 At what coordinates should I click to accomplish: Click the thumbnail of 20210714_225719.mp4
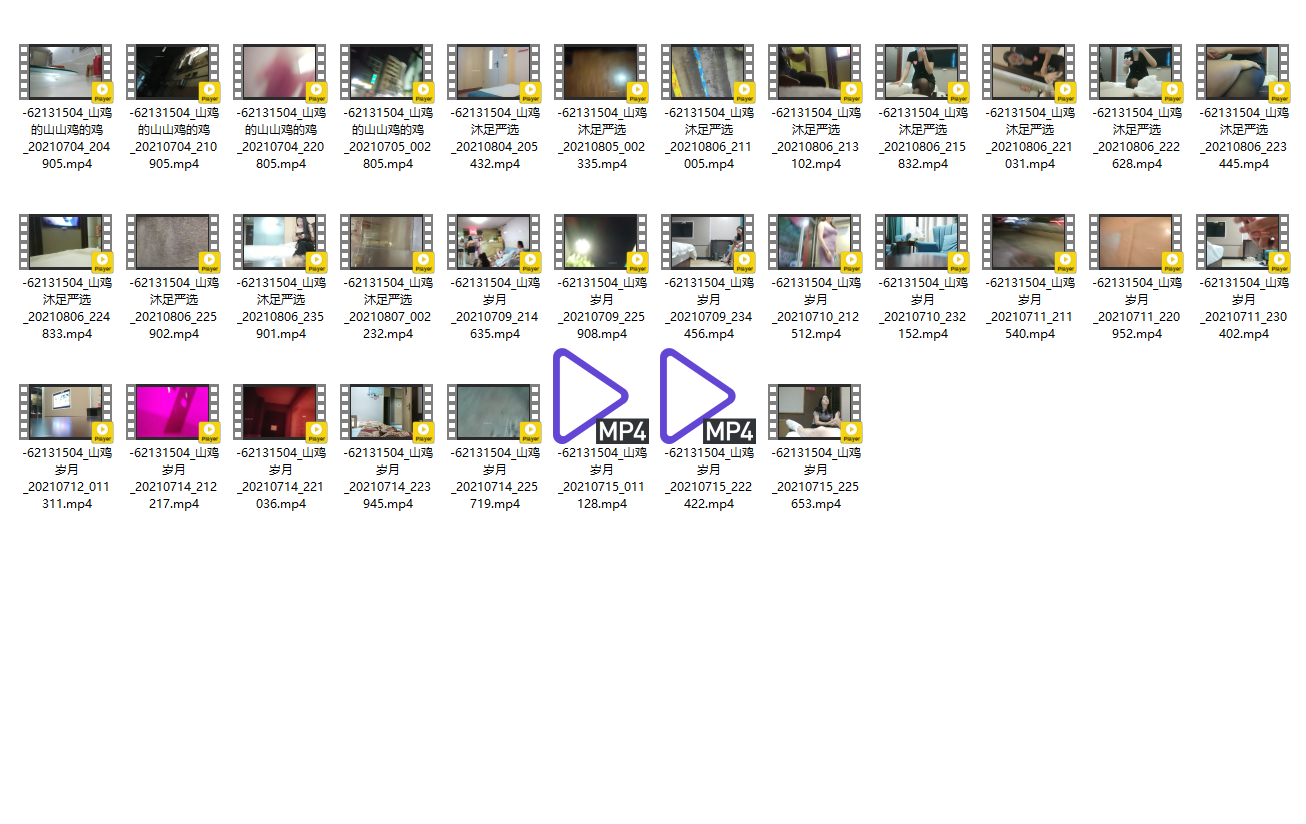point(494,412)
